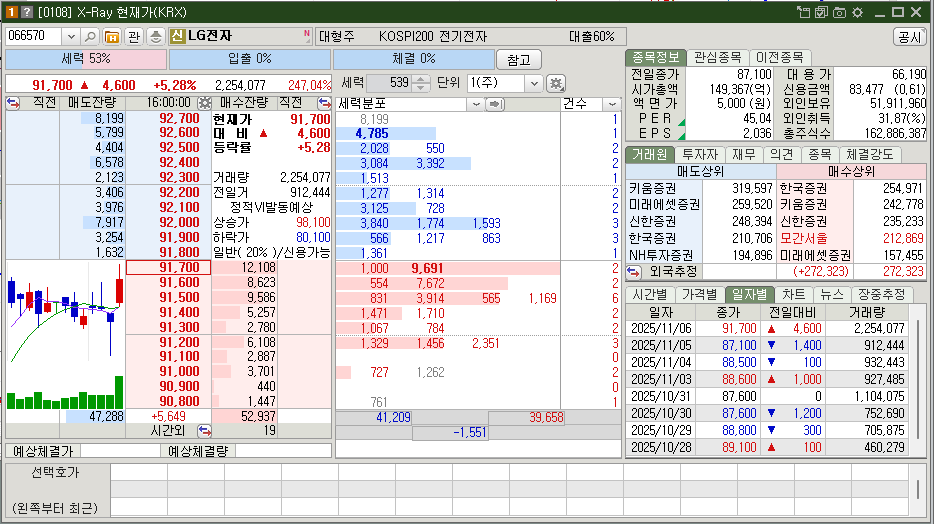This screenshot has height=524, width=934.
Task: Open order book gear settings next to 16:00:00
Action: 204,103
